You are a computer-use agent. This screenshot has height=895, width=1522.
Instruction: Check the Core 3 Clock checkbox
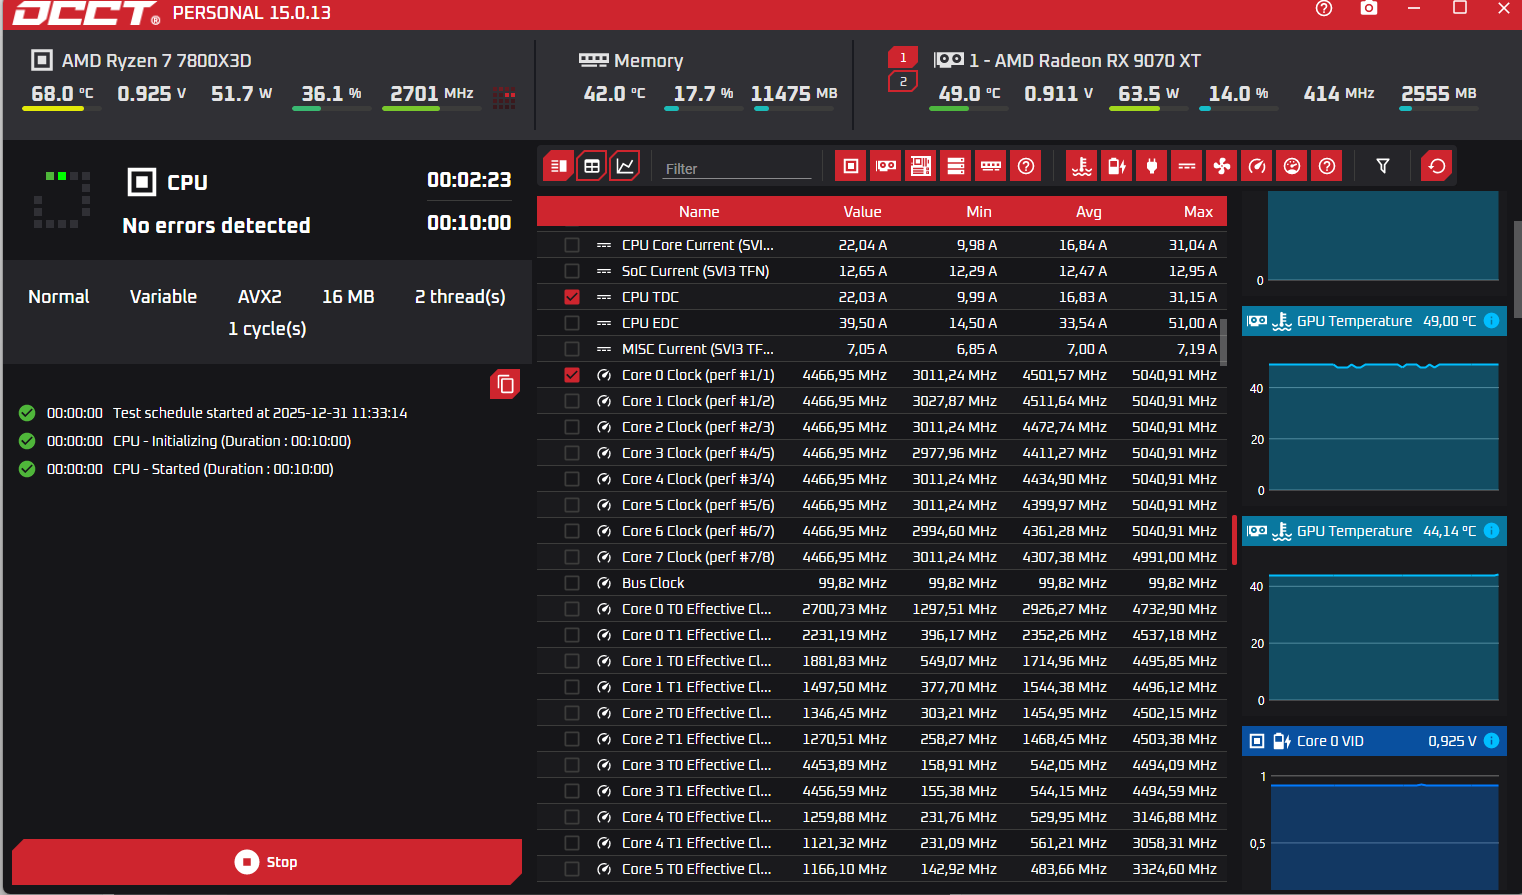click(572, 453)
